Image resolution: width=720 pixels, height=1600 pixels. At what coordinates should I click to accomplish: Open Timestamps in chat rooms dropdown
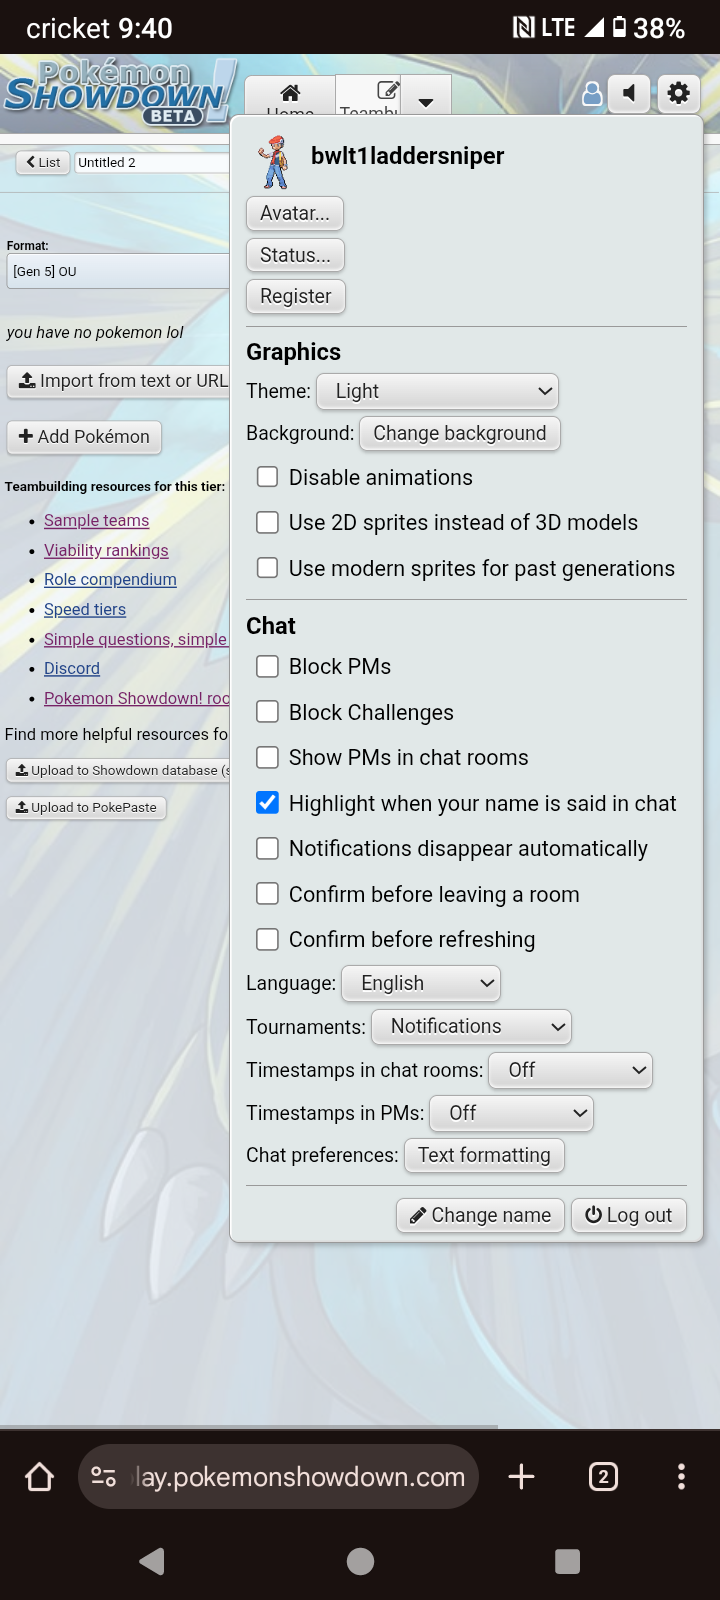click(570, 1070)
